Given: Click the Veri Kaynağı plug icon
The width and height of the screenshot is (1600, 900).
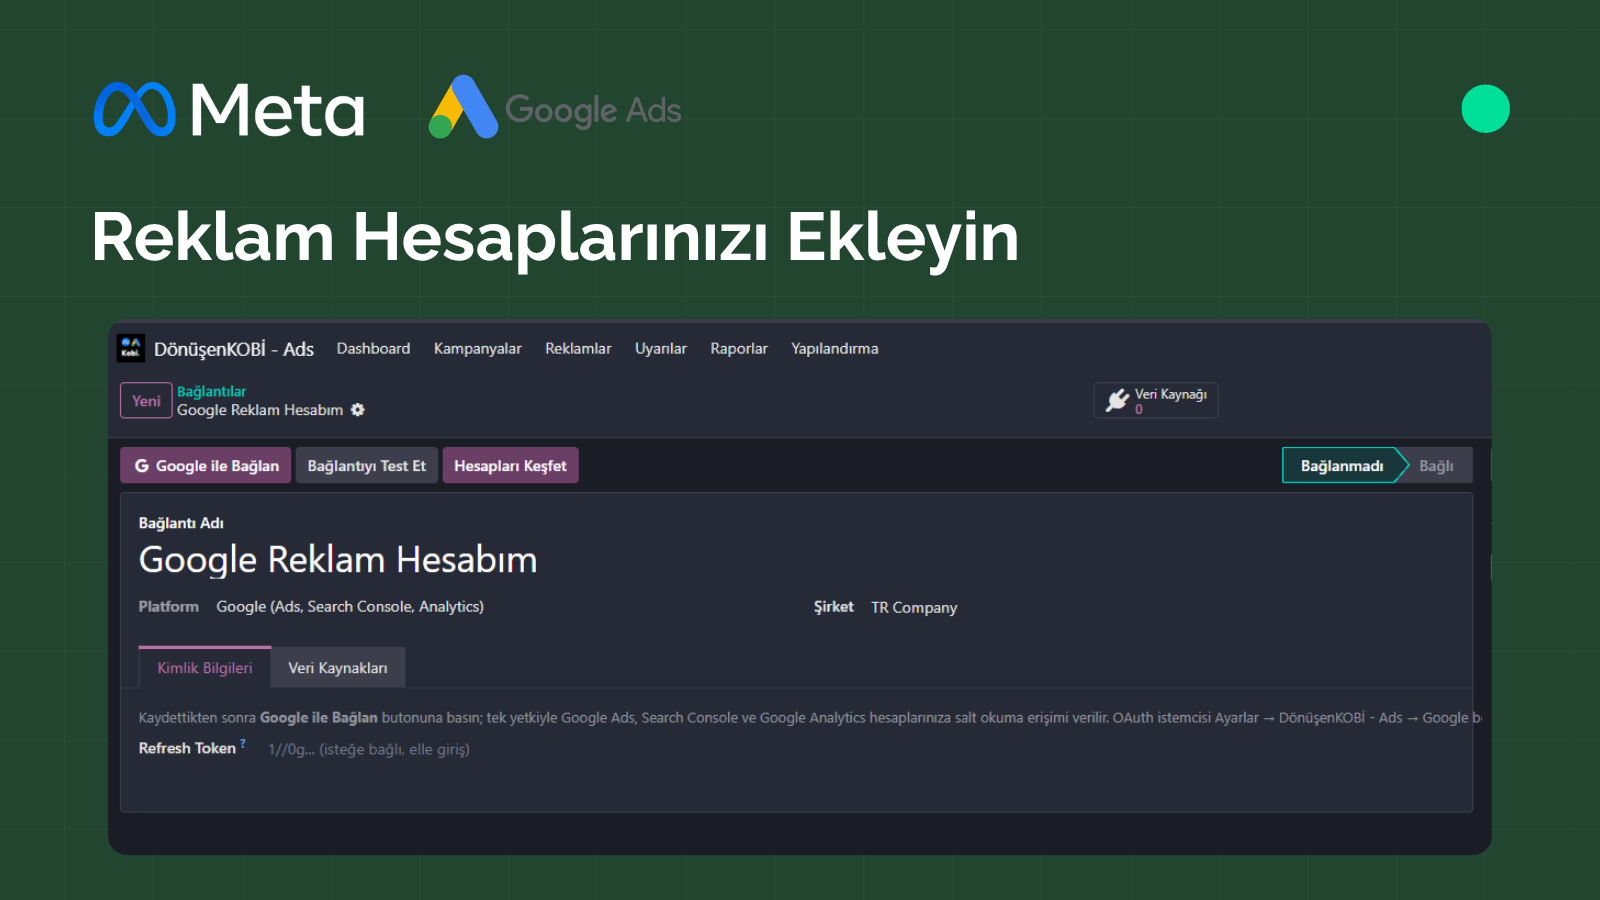Looking at the screenshot, I should (x=1117, y=401).
